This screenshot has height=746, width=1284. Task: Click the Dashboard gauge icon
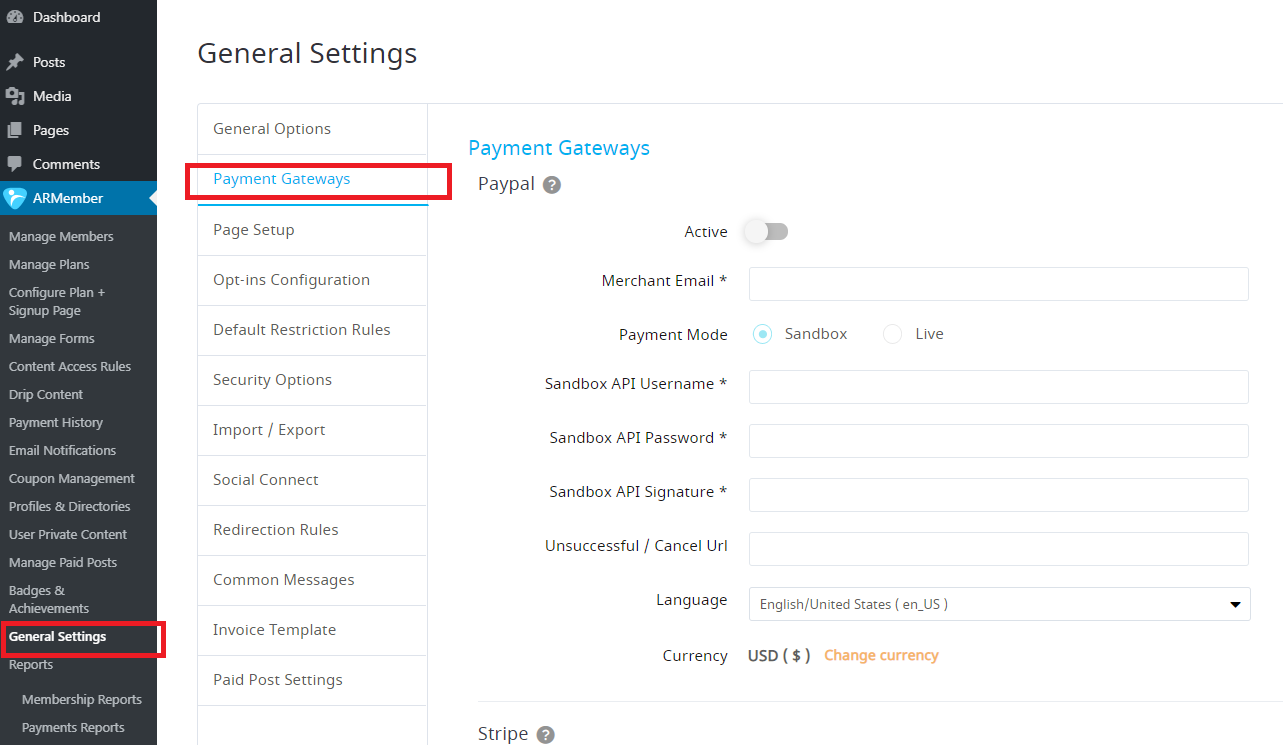point(15,17)
